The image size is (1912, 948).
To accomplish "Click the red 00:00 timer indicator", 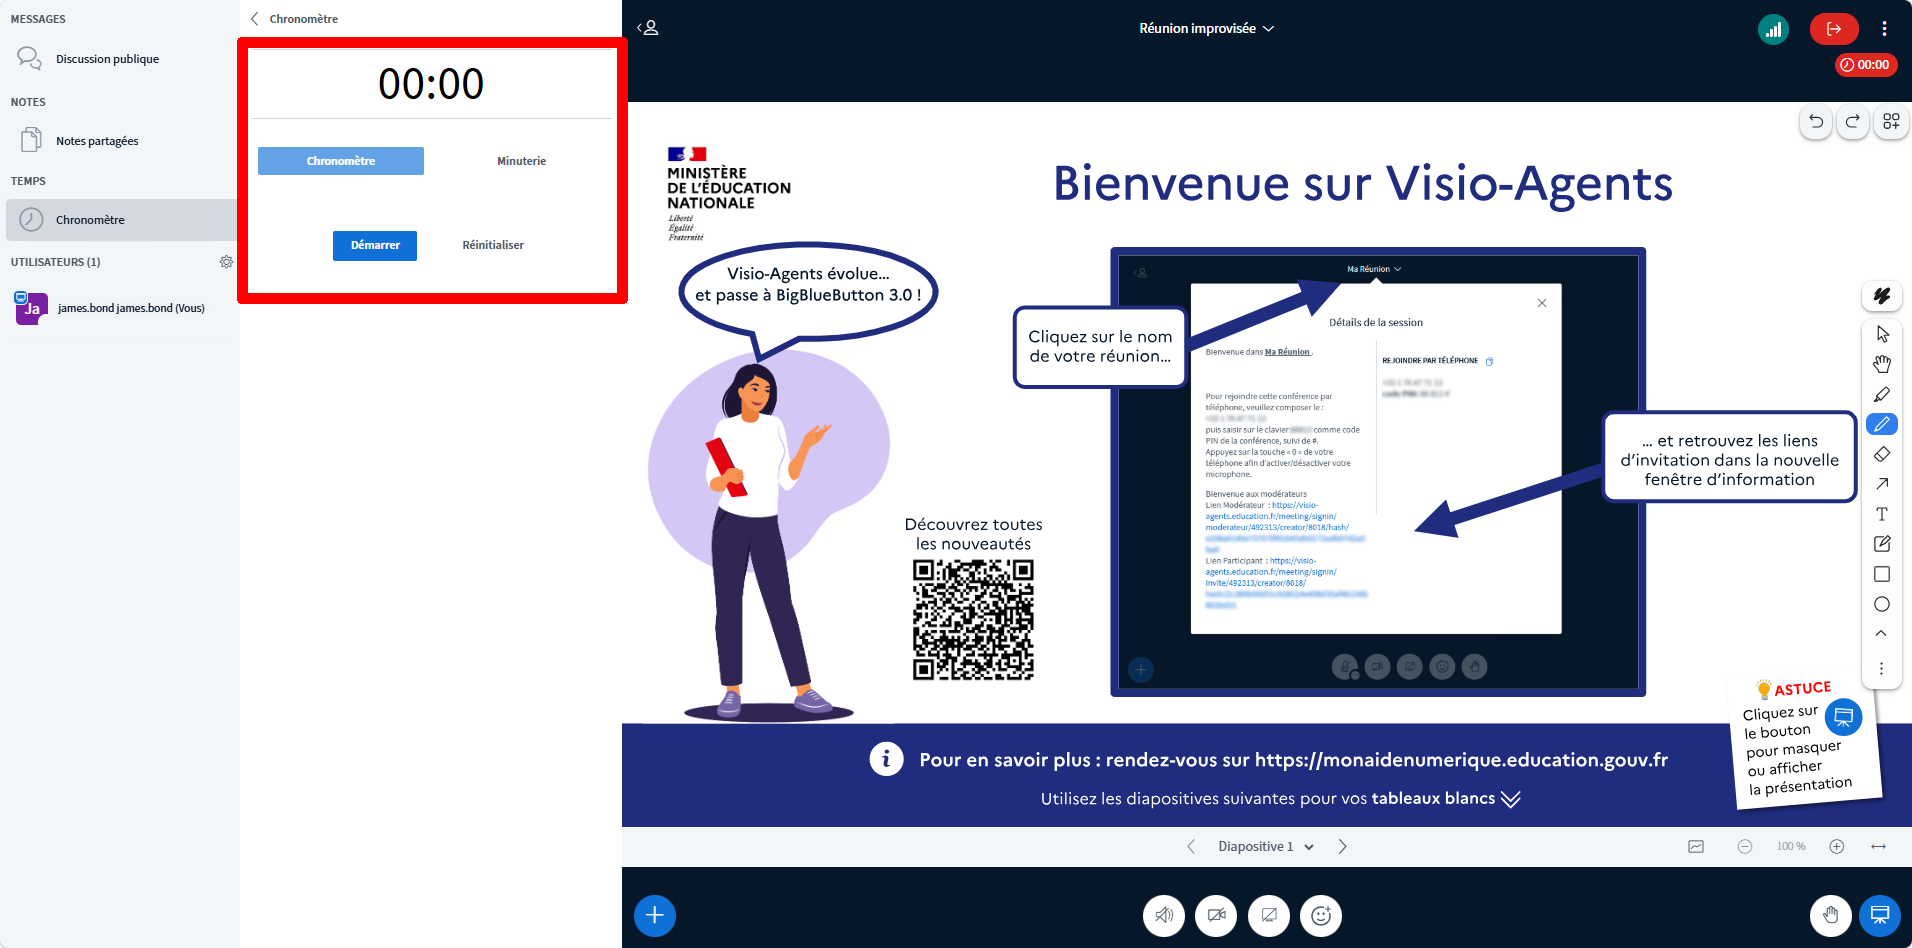I will click(x=1866, y=65).
